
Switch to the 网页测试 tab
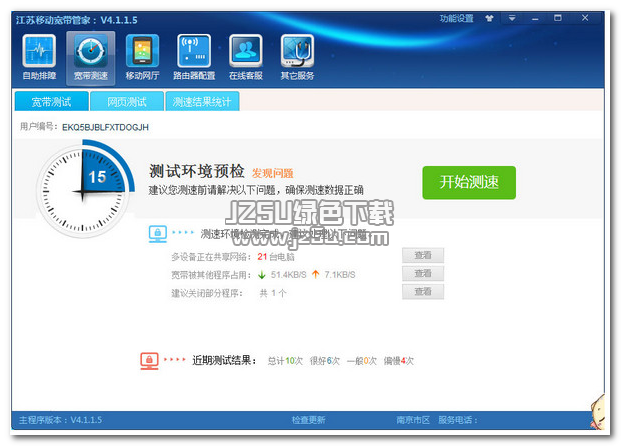(x=127, y=101)
